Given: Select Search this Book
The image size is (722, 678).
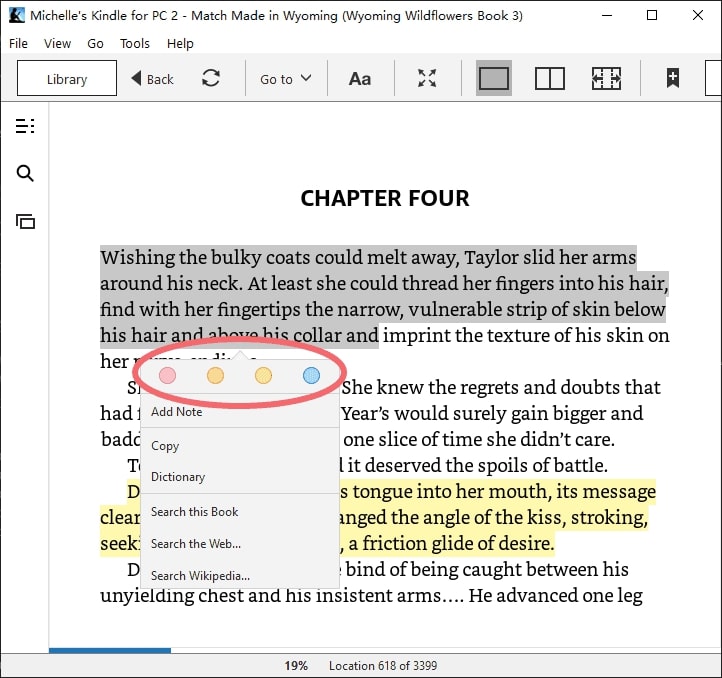Looking at the screenshot, I should coord(239,512).
